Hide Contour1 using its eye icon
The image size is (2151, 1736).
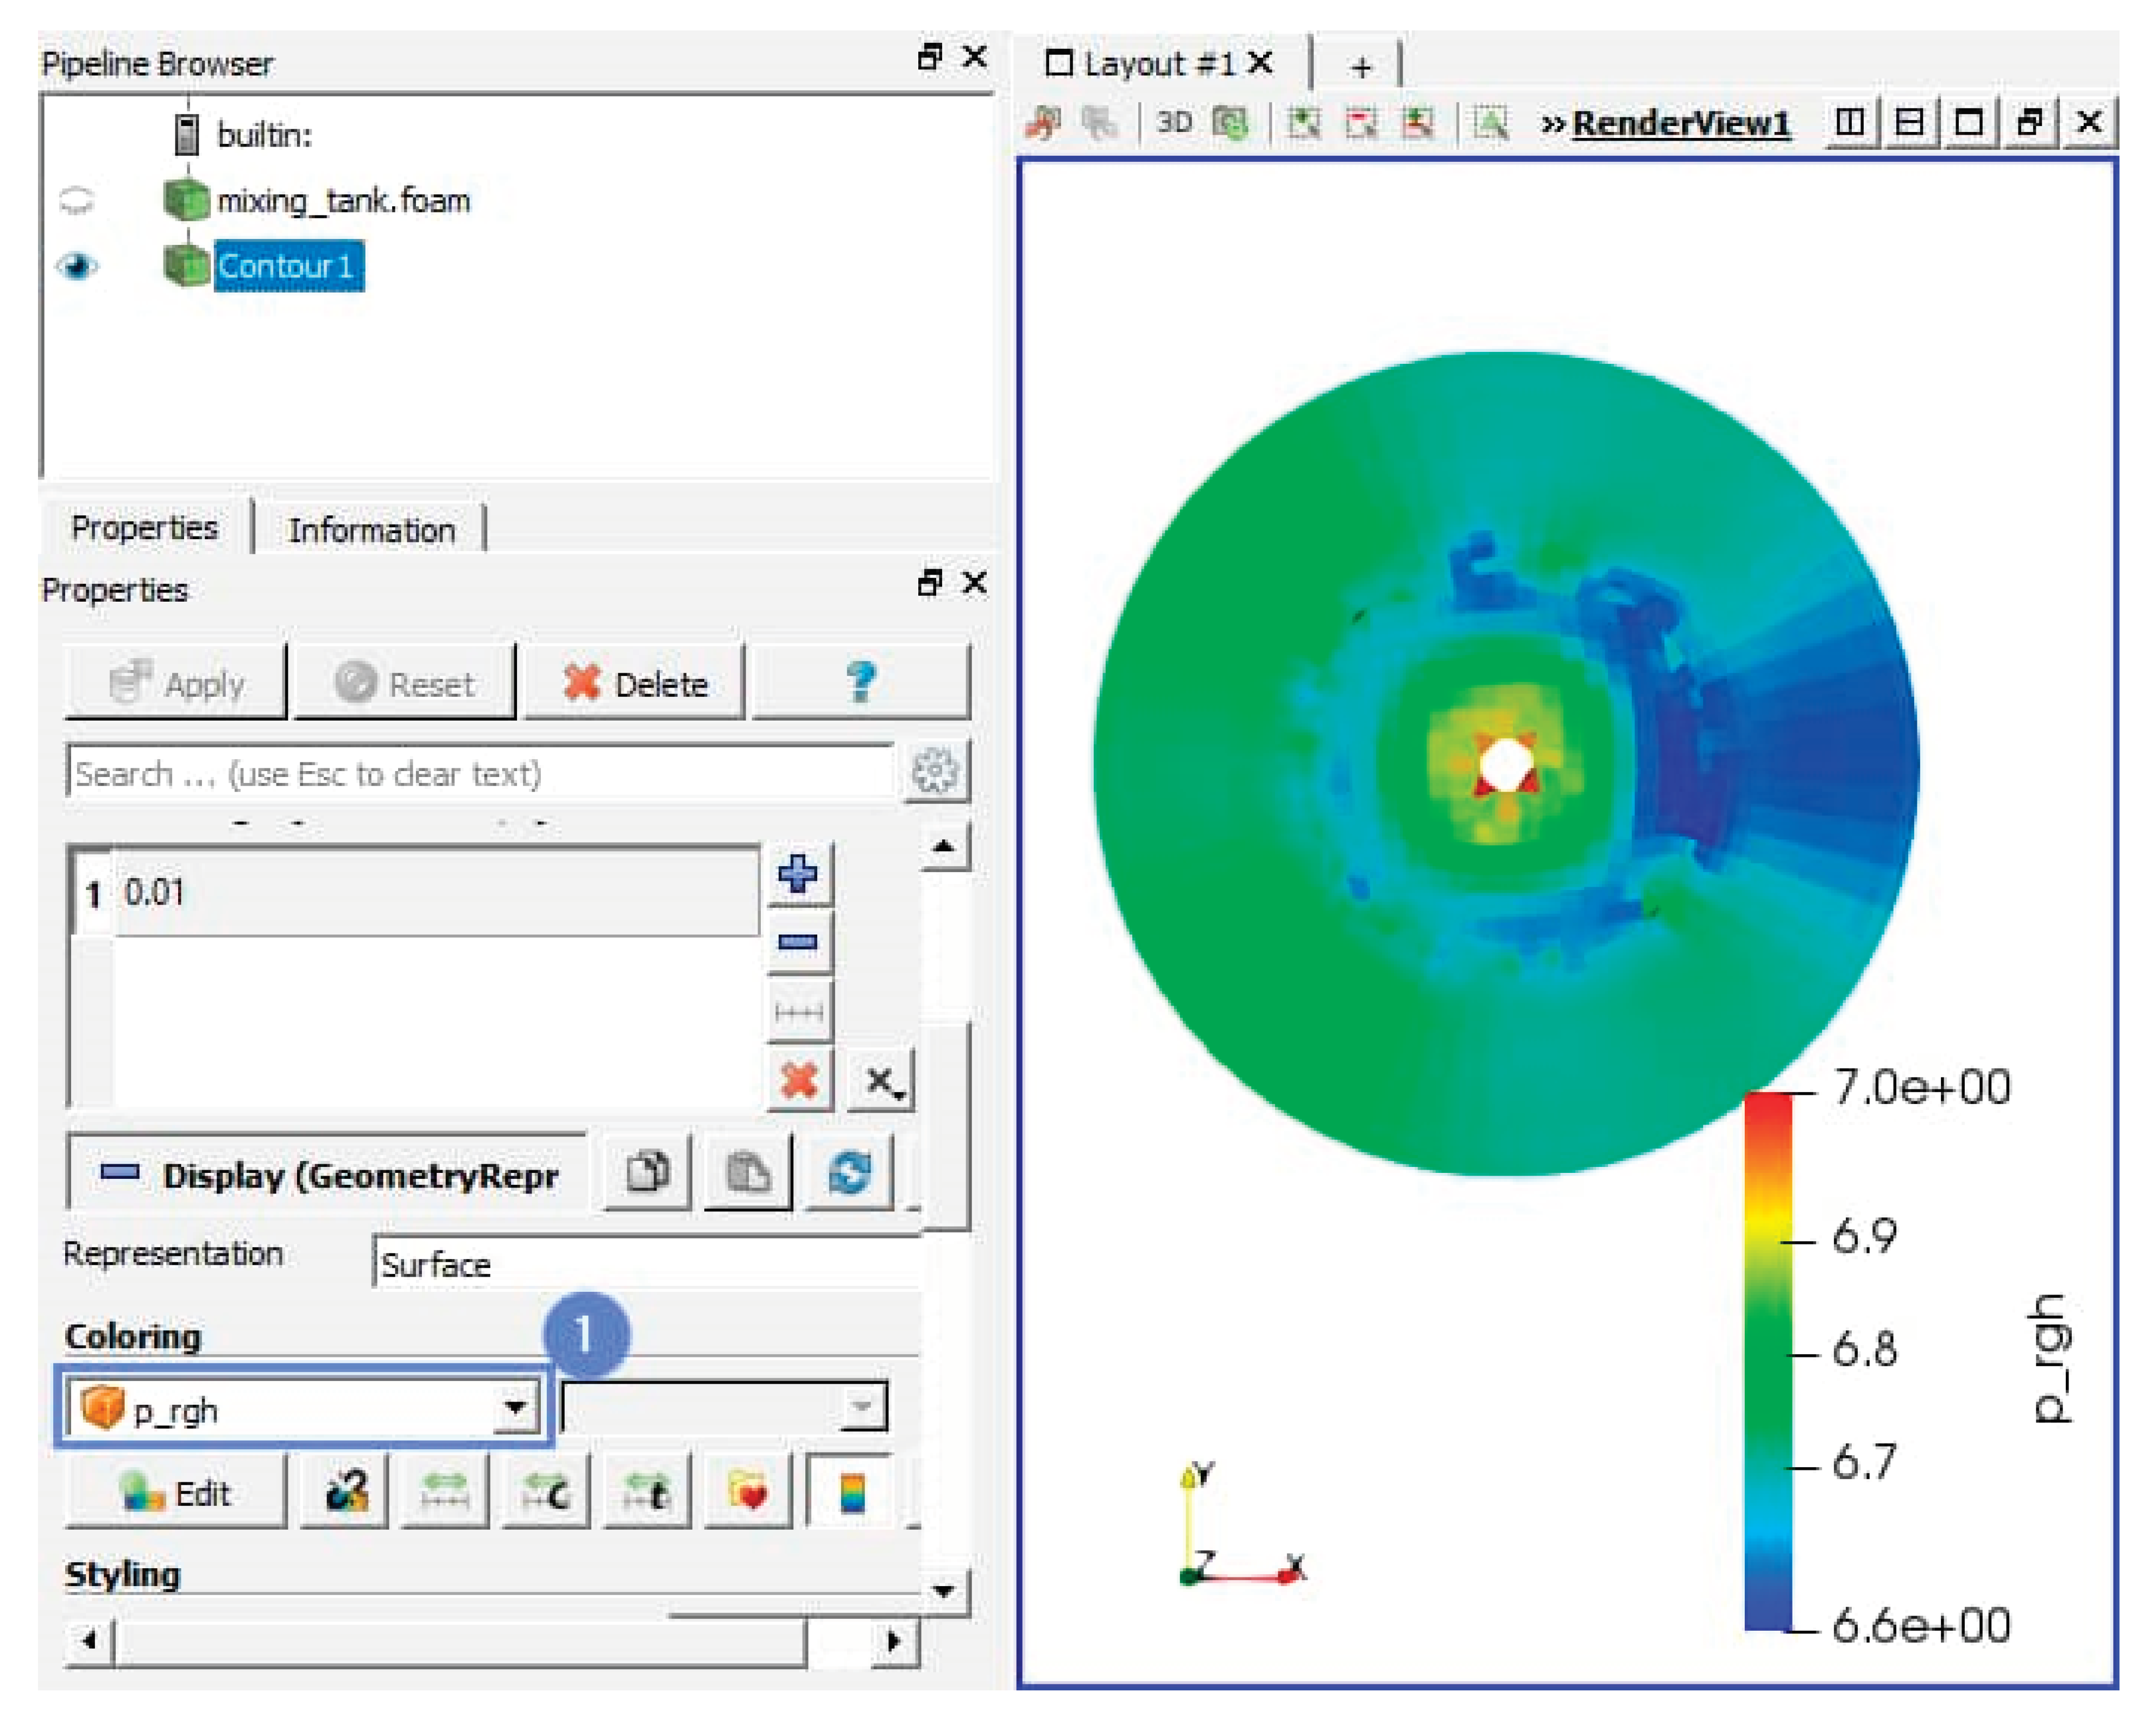(x=77, y=266)
